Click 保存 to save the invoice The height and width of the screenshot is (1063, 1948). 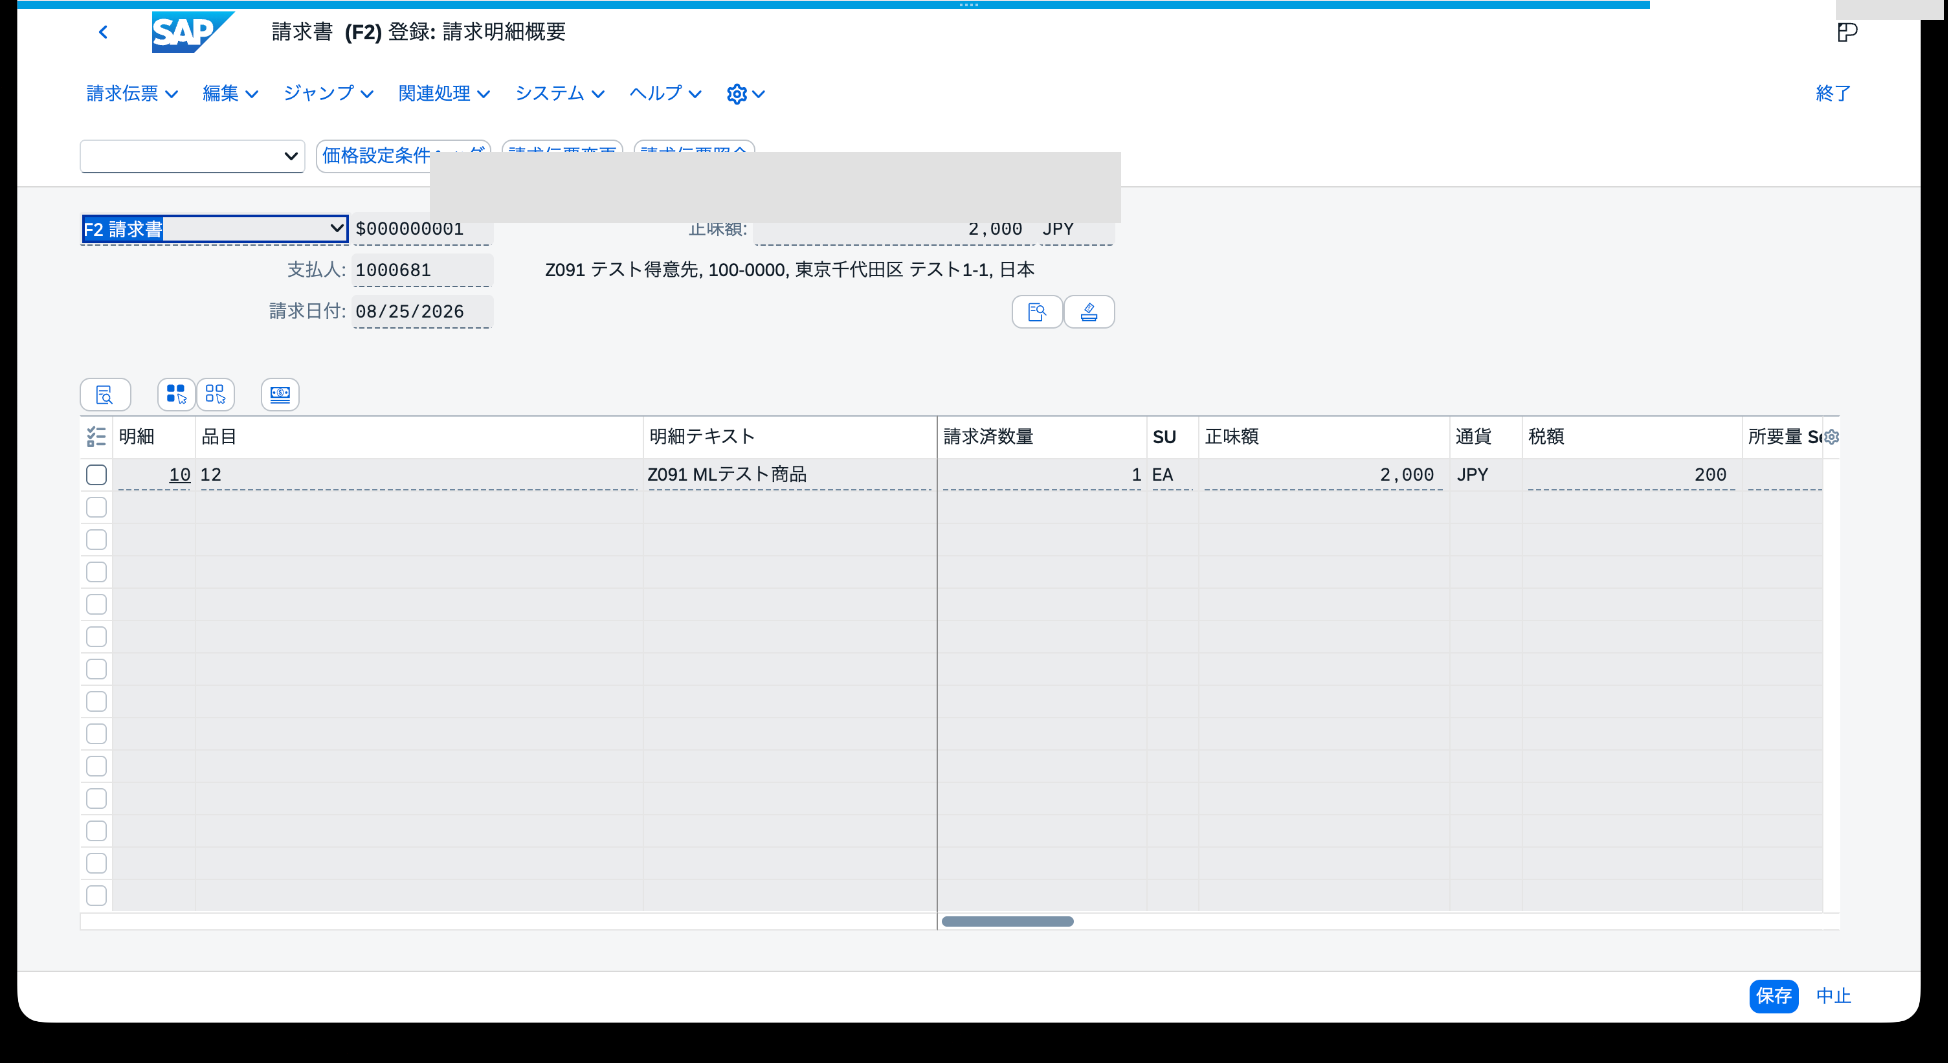(x=1774, y=996)
